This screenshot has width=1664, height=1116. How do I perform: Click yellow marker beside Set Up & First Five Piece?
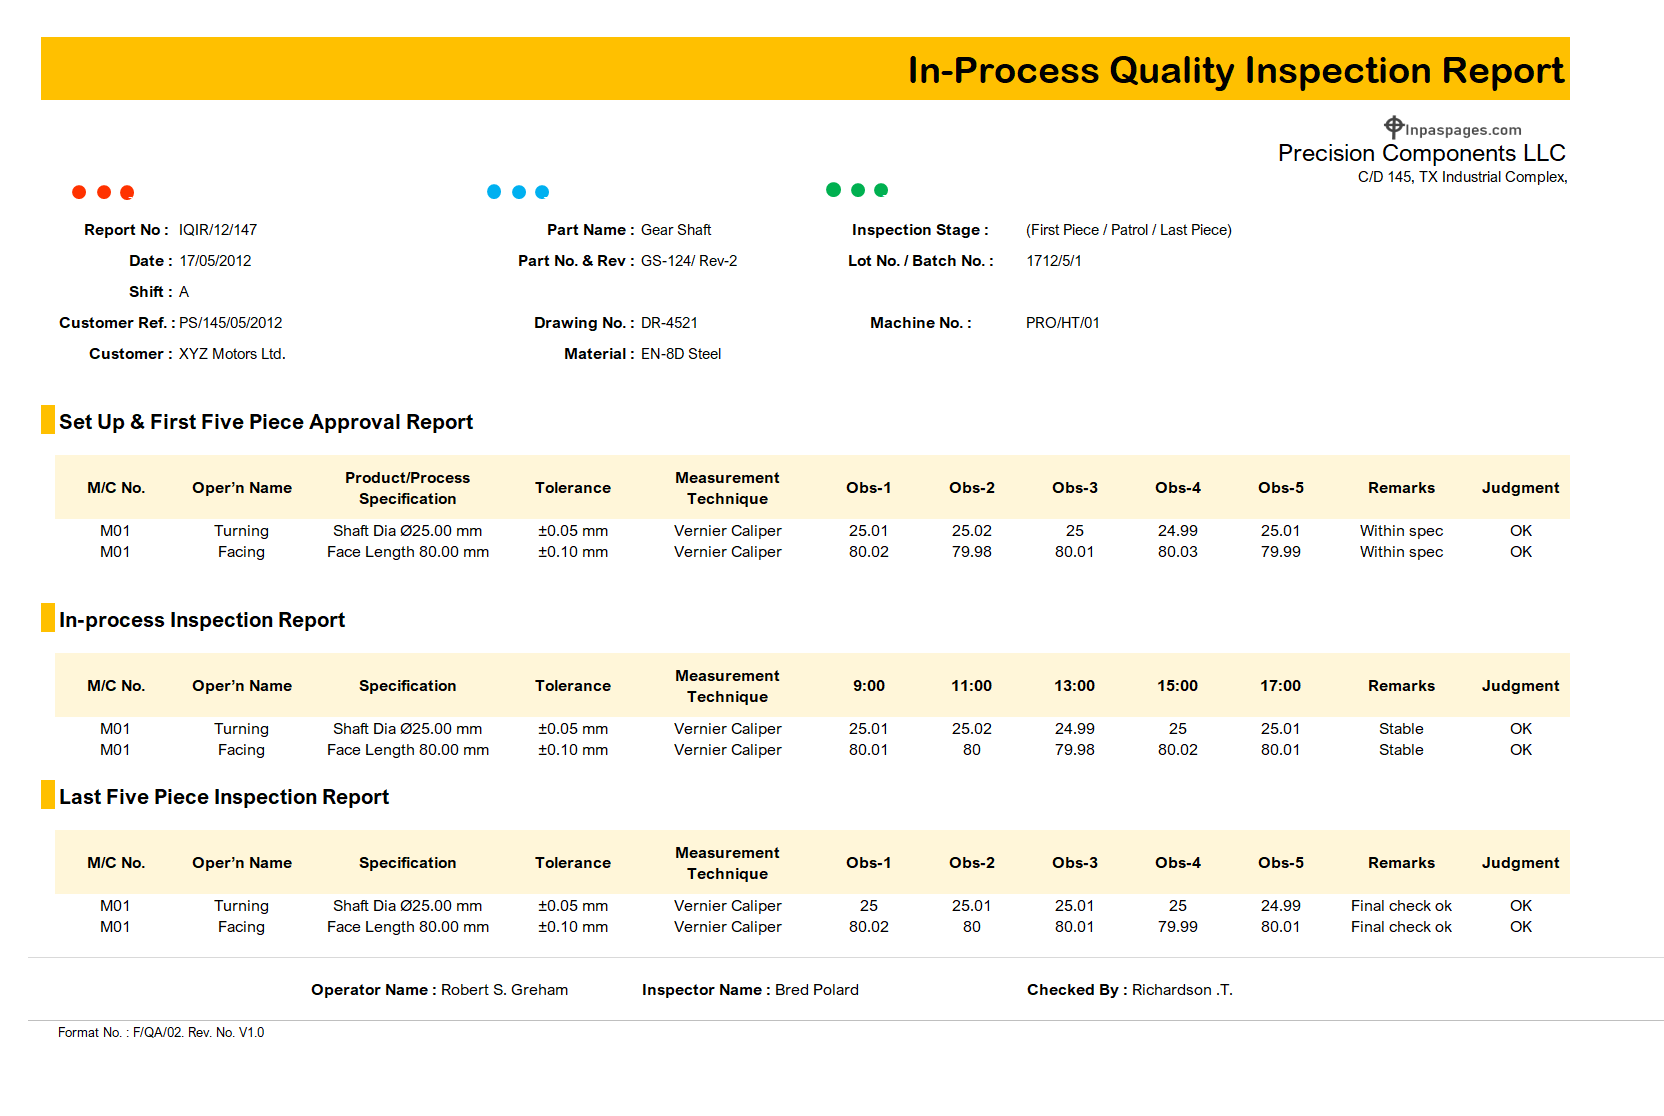(x=47, y=420)
